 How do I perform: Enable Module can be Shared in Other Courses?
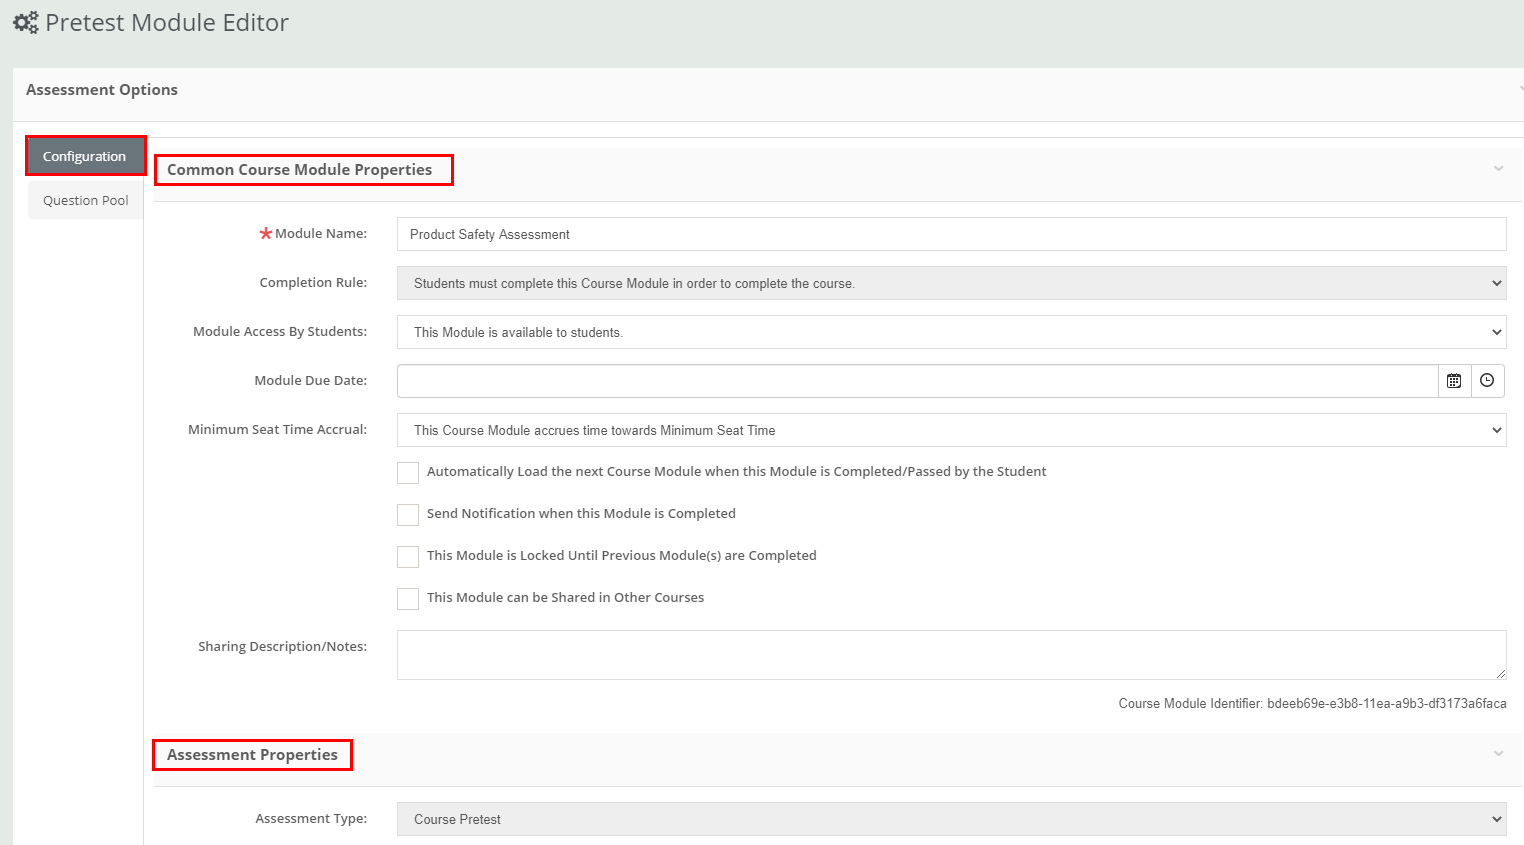408,599
